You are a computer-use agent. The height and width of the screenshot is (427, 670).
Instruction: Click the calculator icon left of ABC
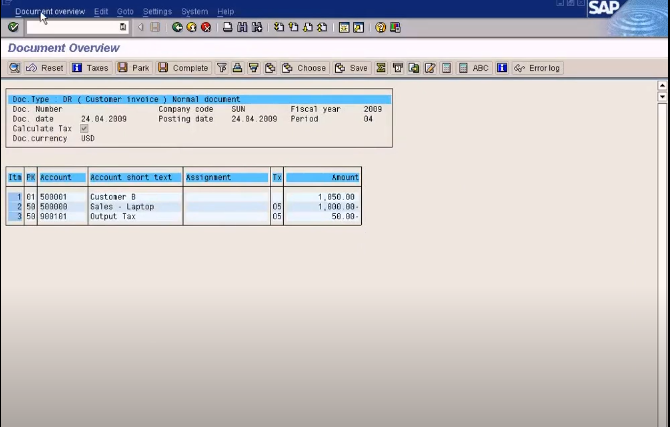pos(446,68)
